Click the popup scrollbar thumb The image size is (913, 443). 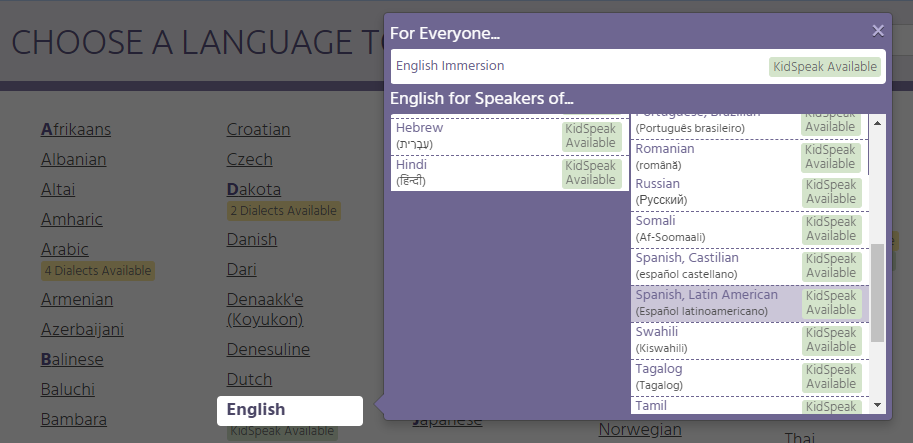[x=877, y=293]
